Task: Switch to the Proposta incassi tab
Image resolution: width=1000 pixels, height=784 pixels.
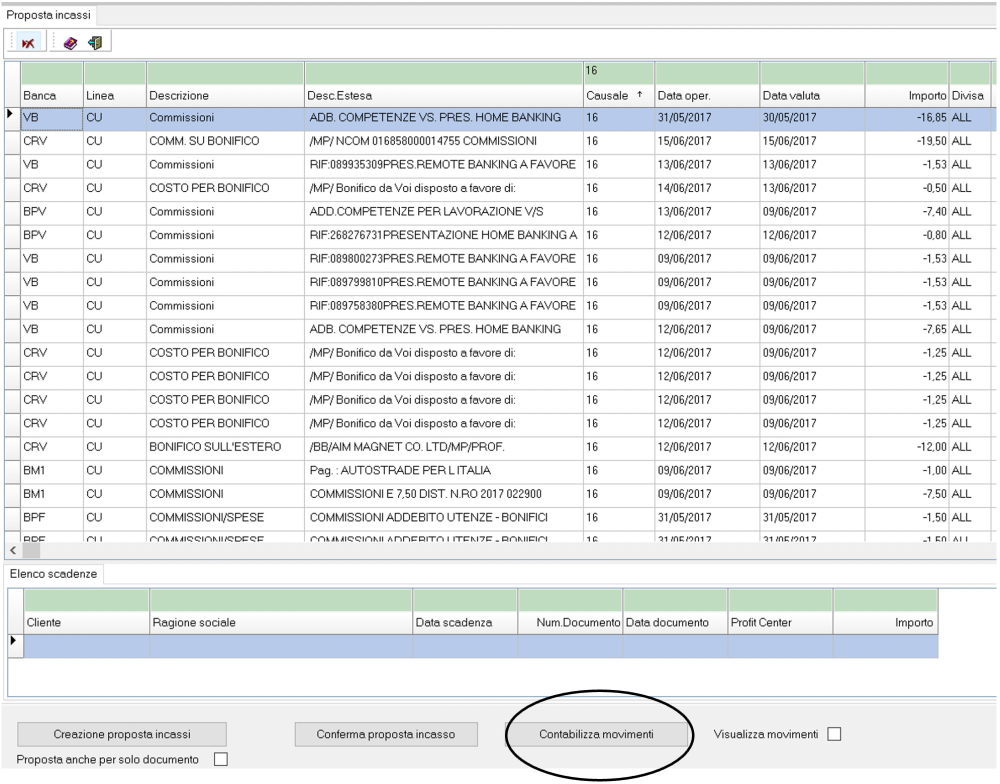Action: click(x=46, y=15)
